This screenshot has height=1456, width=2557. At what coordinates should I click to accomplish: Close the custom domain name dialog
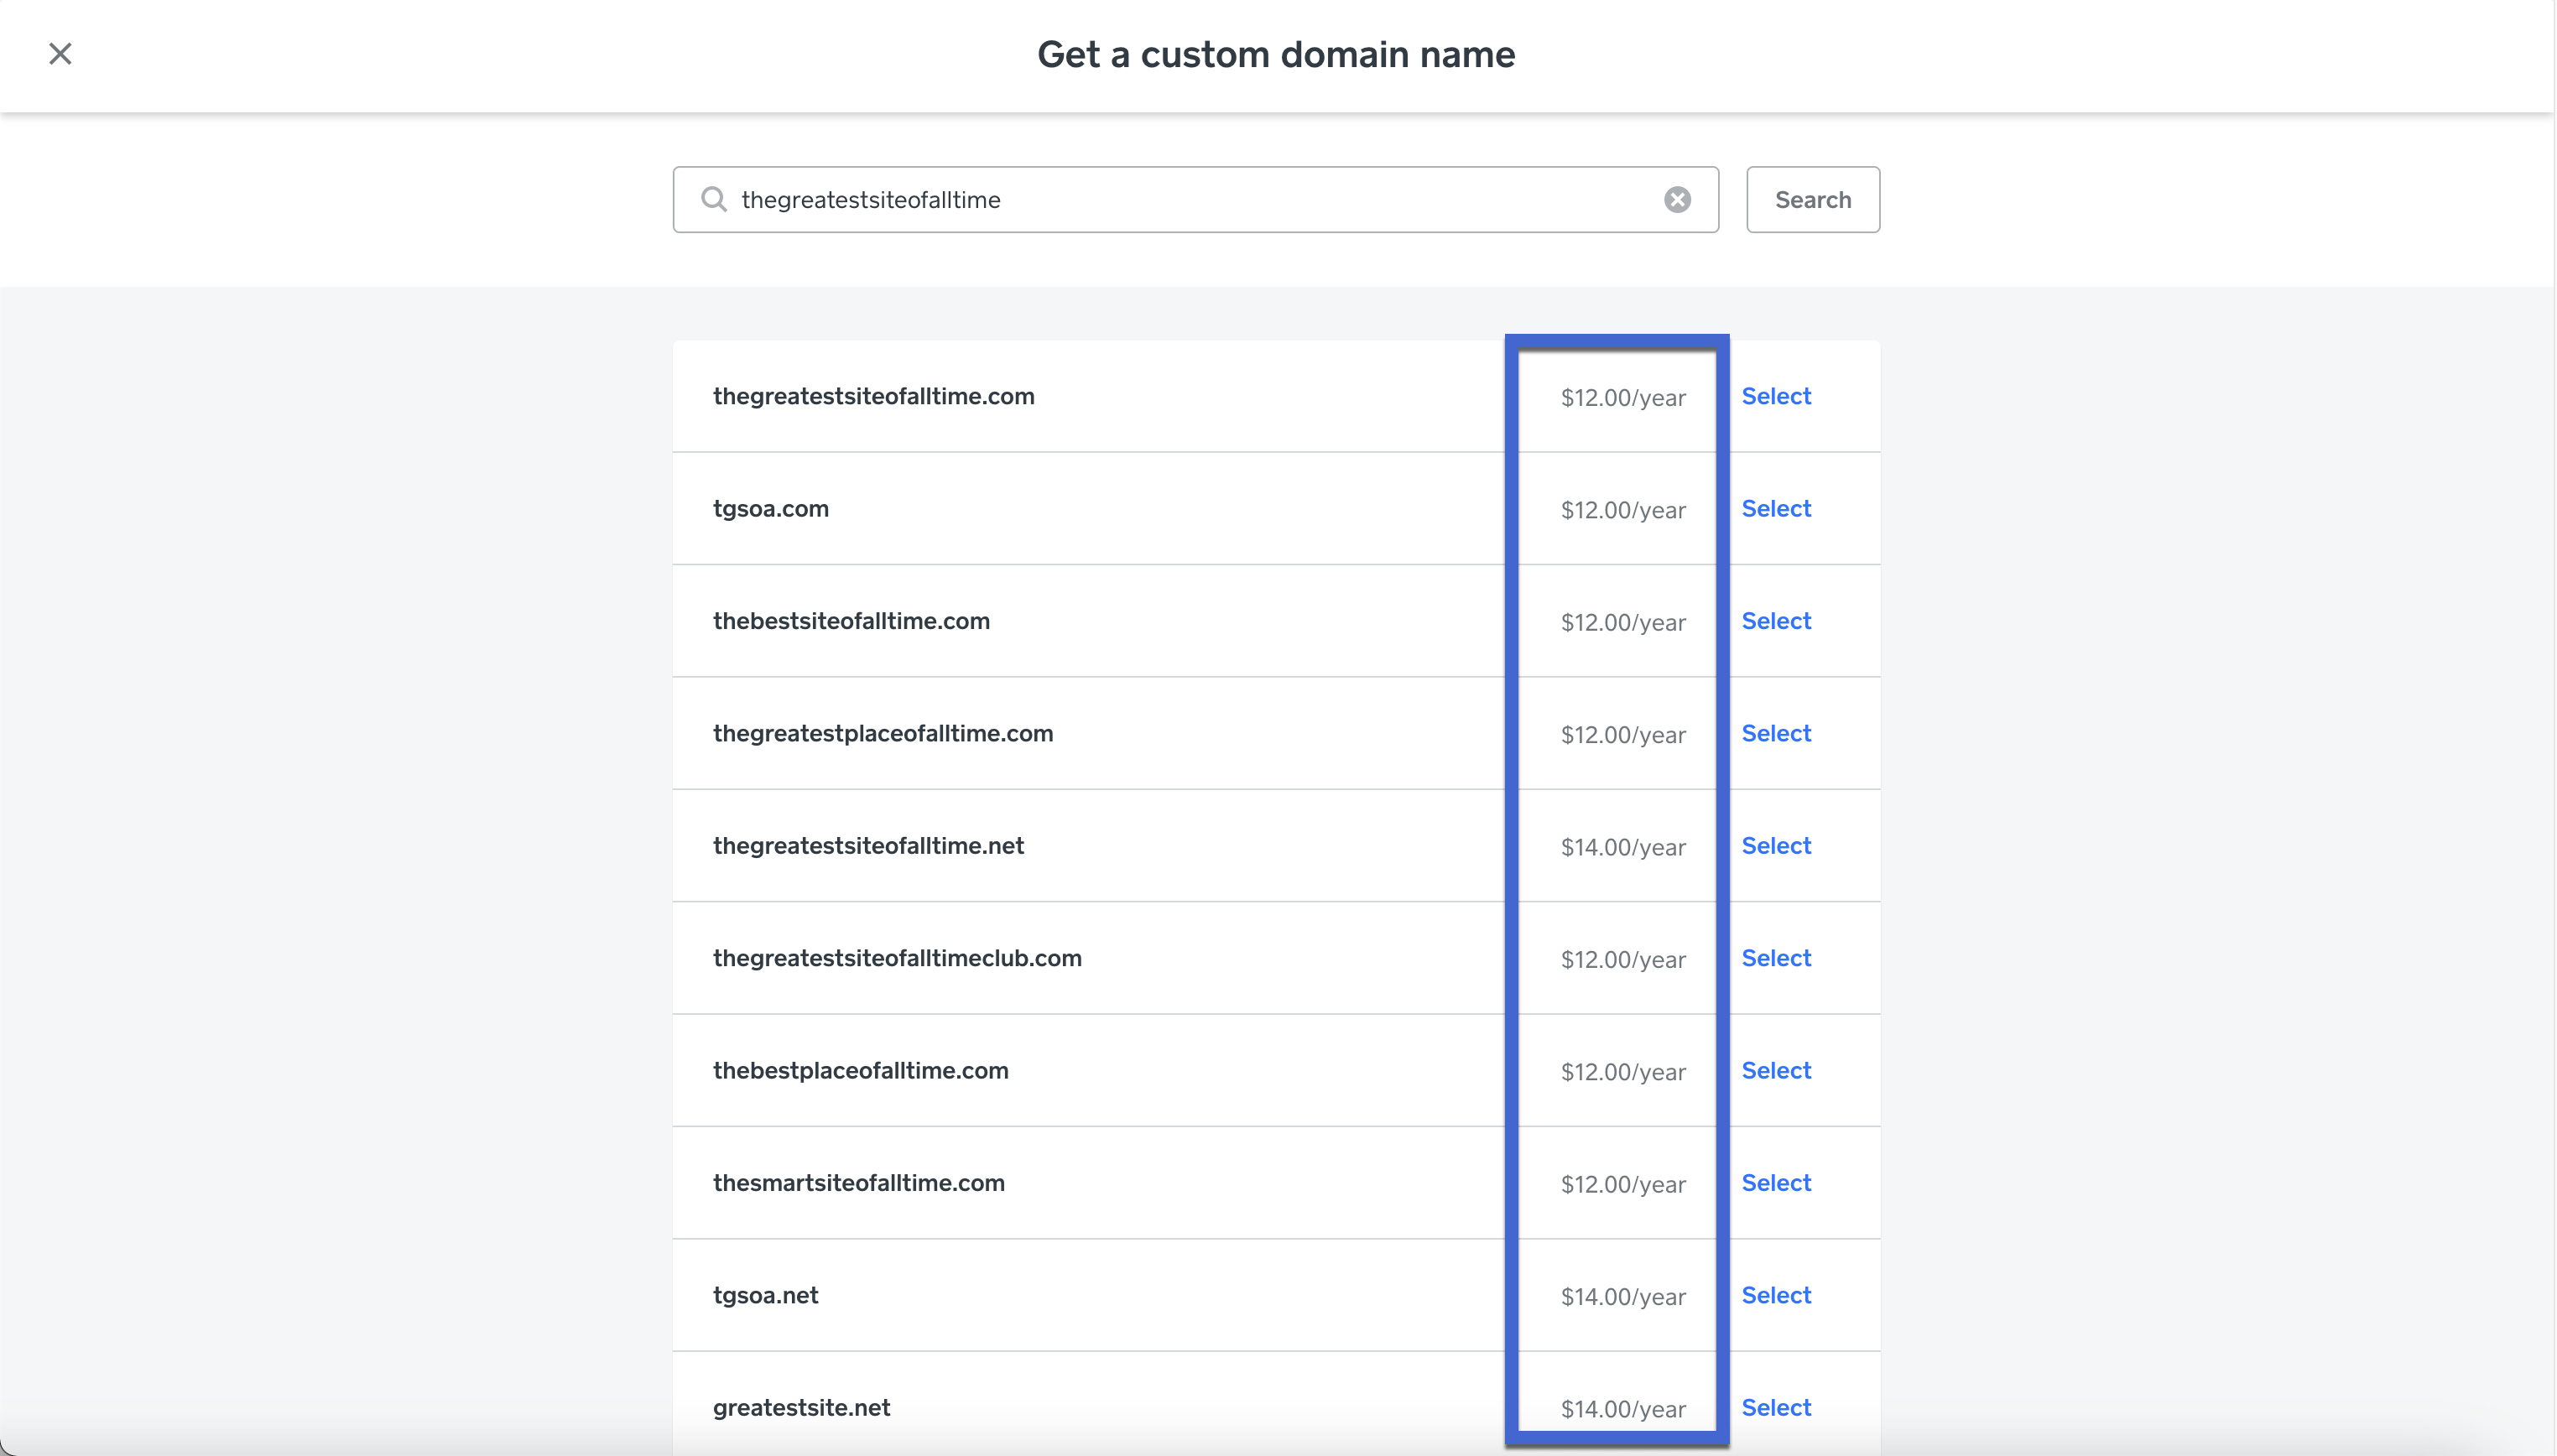pos(61,53)
